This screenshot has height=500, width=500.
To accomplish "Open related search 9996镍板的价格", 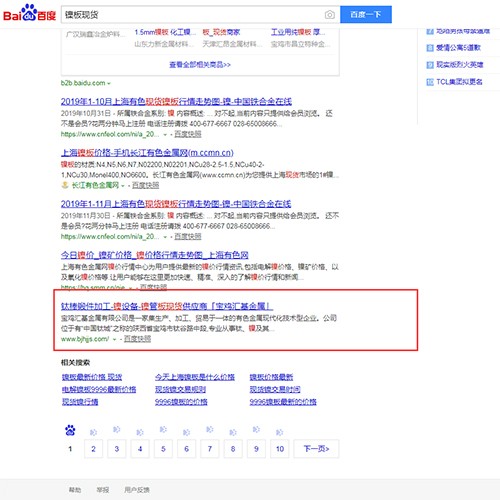I will (181, 402).
